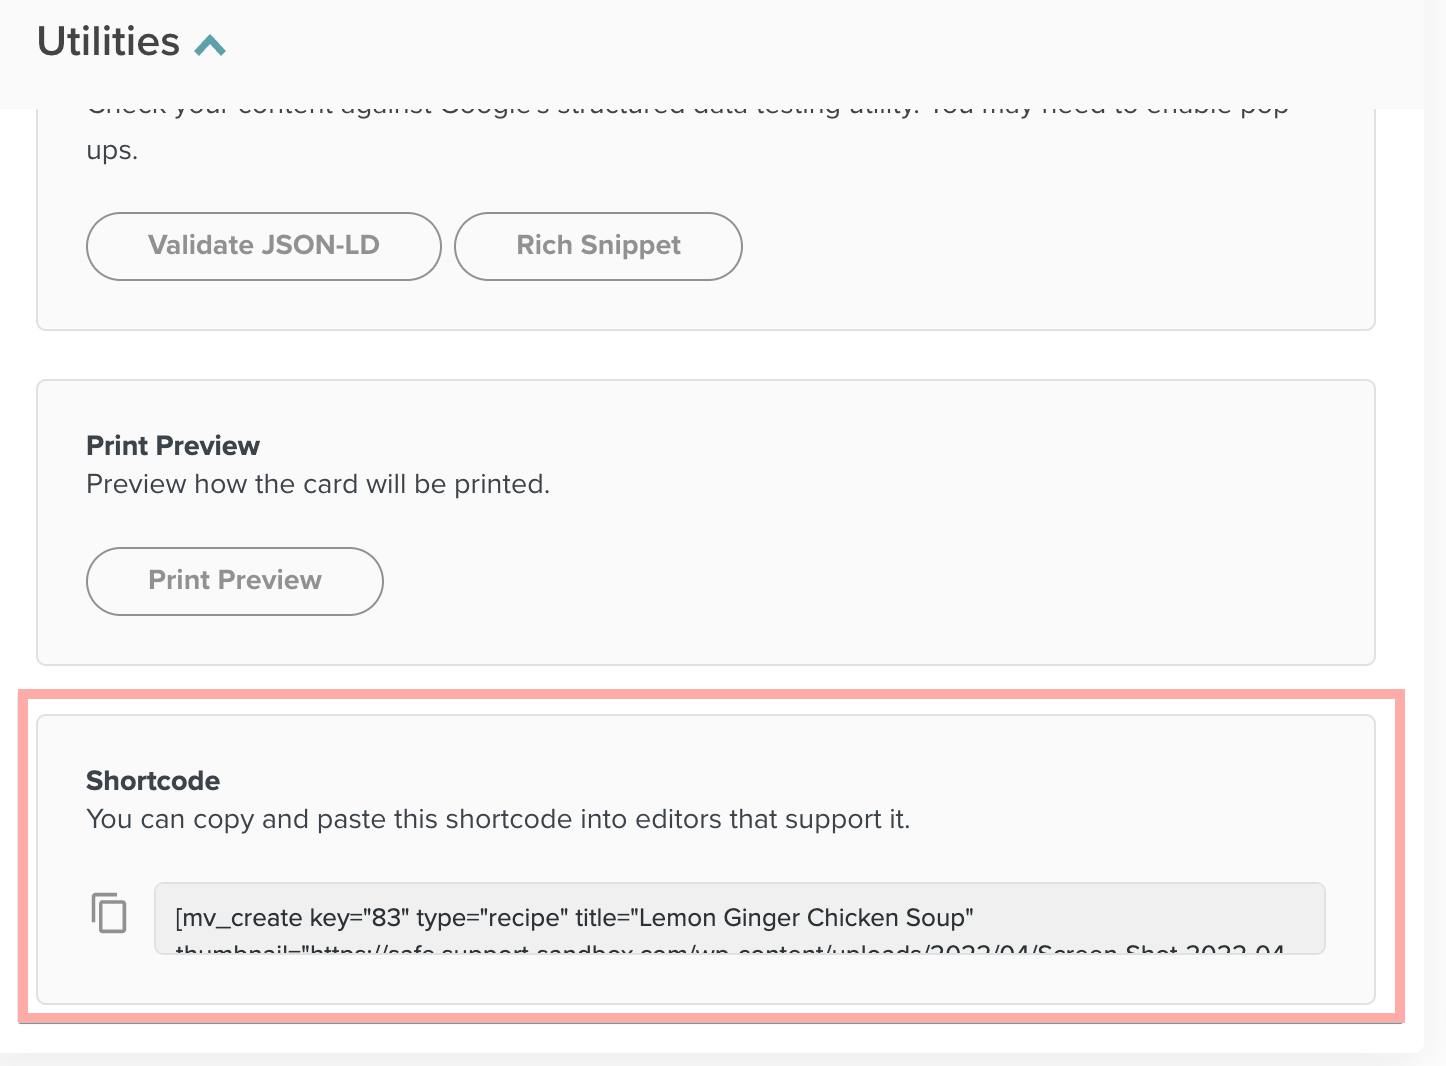This screenshot has height=1066, width=1446.
Task: Click Print Preview to preview the card
Action: pyautogui.click(x=234, y=581)
